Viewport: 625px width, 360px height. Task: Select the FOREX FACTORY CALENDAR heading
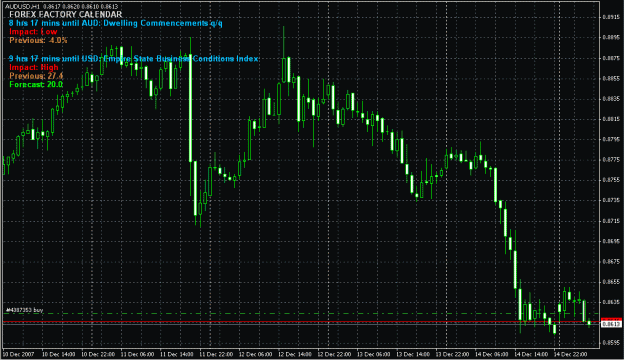[66, 15]
